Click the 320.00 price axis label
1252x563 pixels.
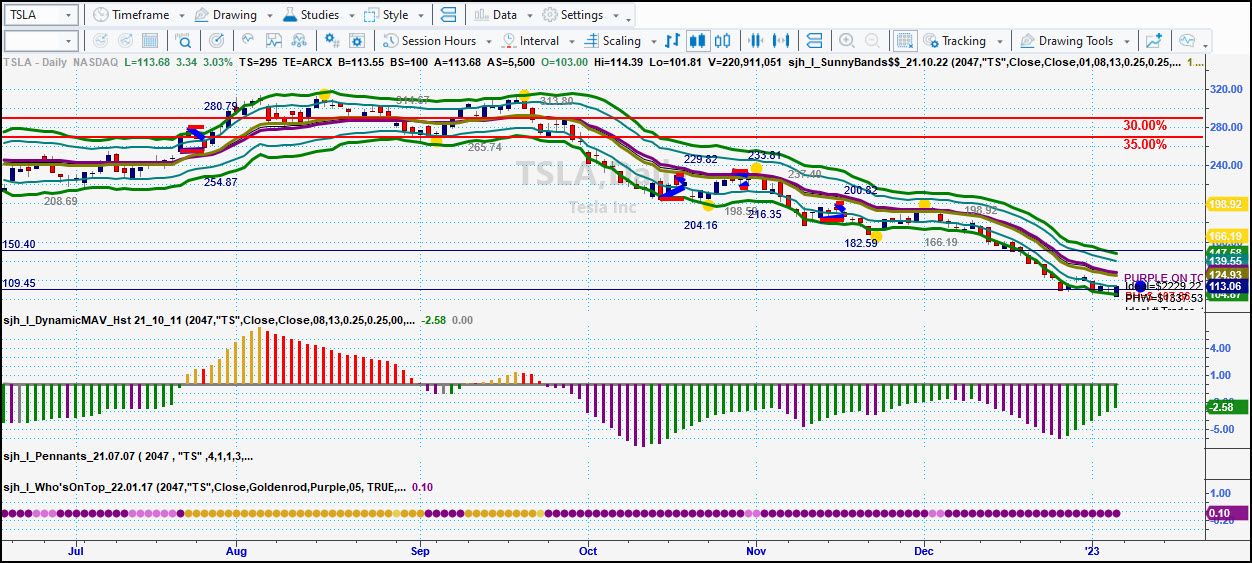1225,89
